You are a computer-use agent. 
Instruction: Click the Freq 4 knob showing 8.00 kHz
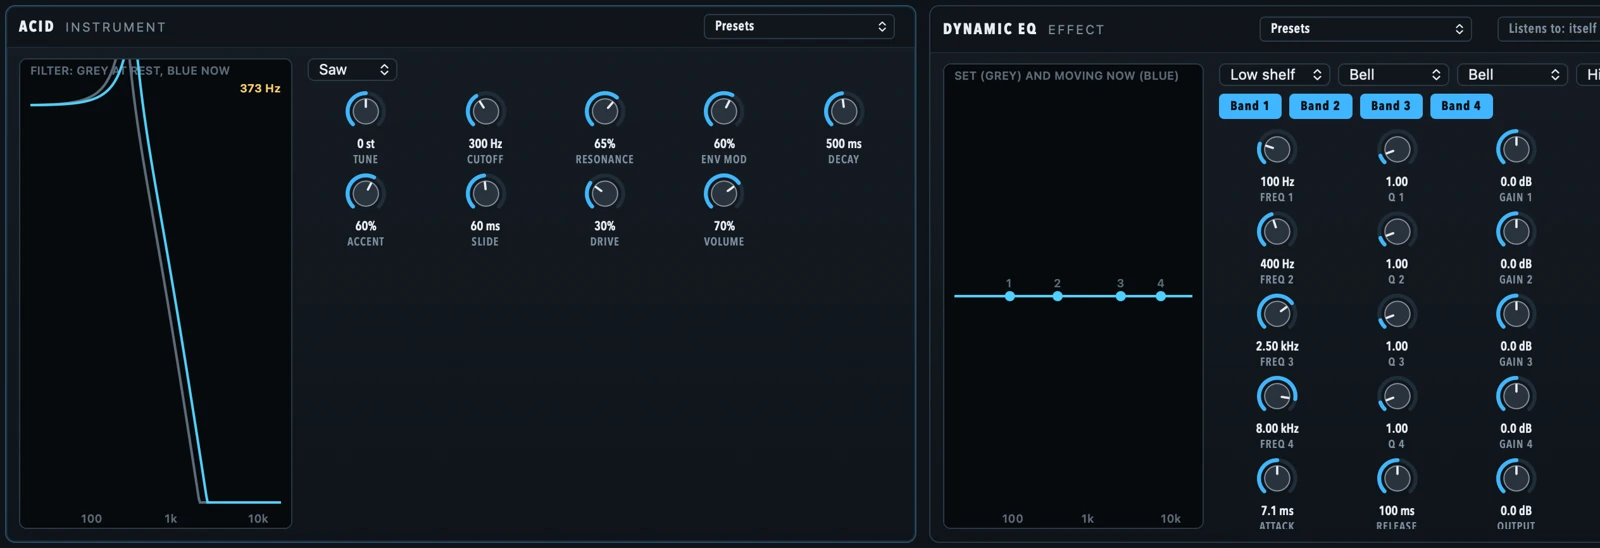[x=1277, y=397]
